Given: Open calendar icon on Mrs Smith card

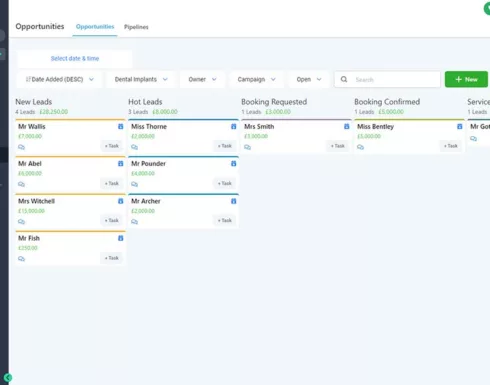Looking at the screenshot, I should pos(347,127).
